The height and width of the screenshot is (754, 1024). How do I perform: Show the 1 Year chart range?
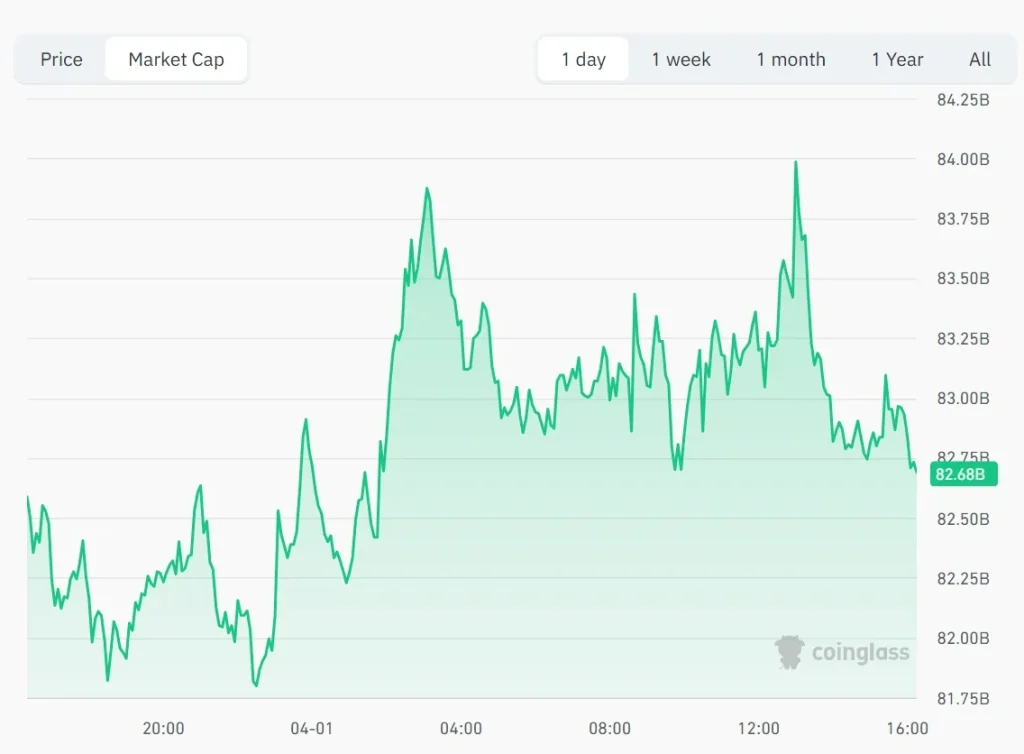point(897,60)
